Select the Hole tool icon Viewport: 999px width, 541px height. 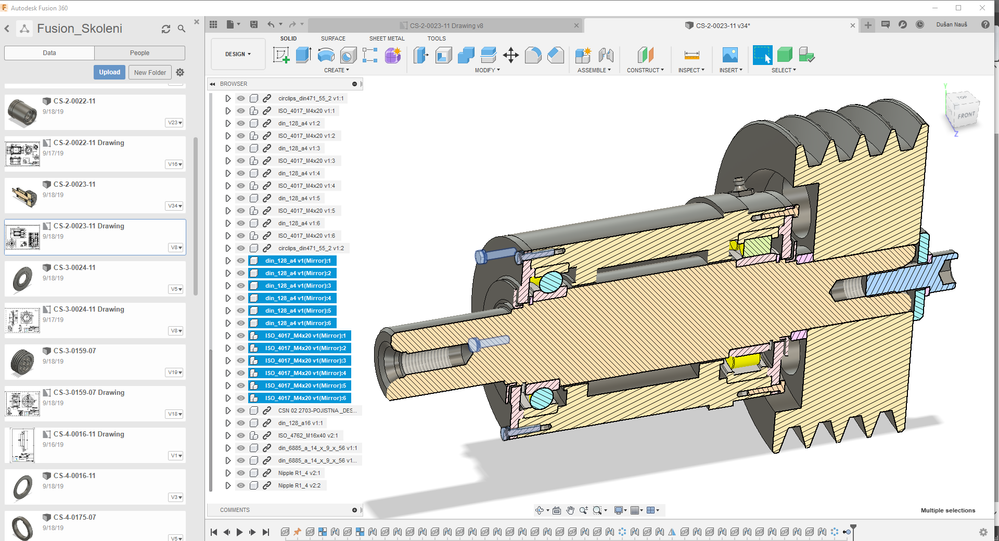point(348,55)
